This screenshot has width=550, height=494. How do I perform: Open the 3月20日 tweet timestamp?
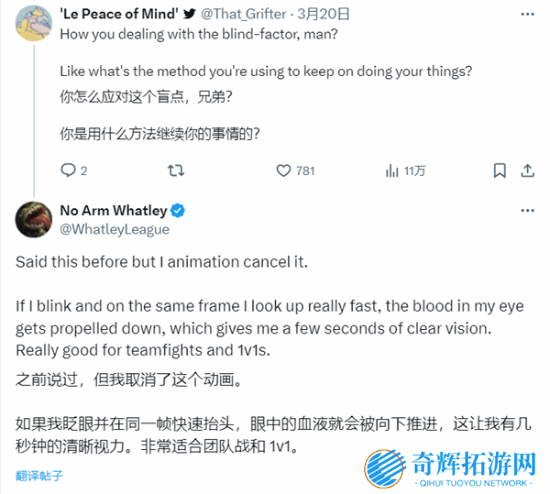click(323, 14)
